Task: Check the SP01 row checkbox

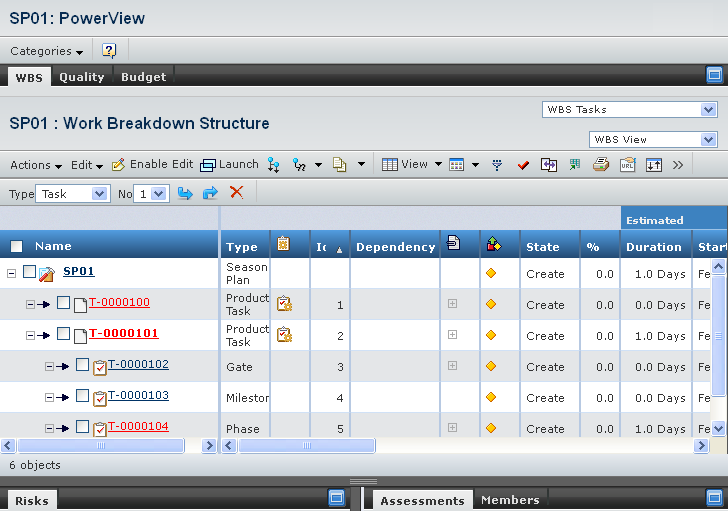Action: [29, 272]
